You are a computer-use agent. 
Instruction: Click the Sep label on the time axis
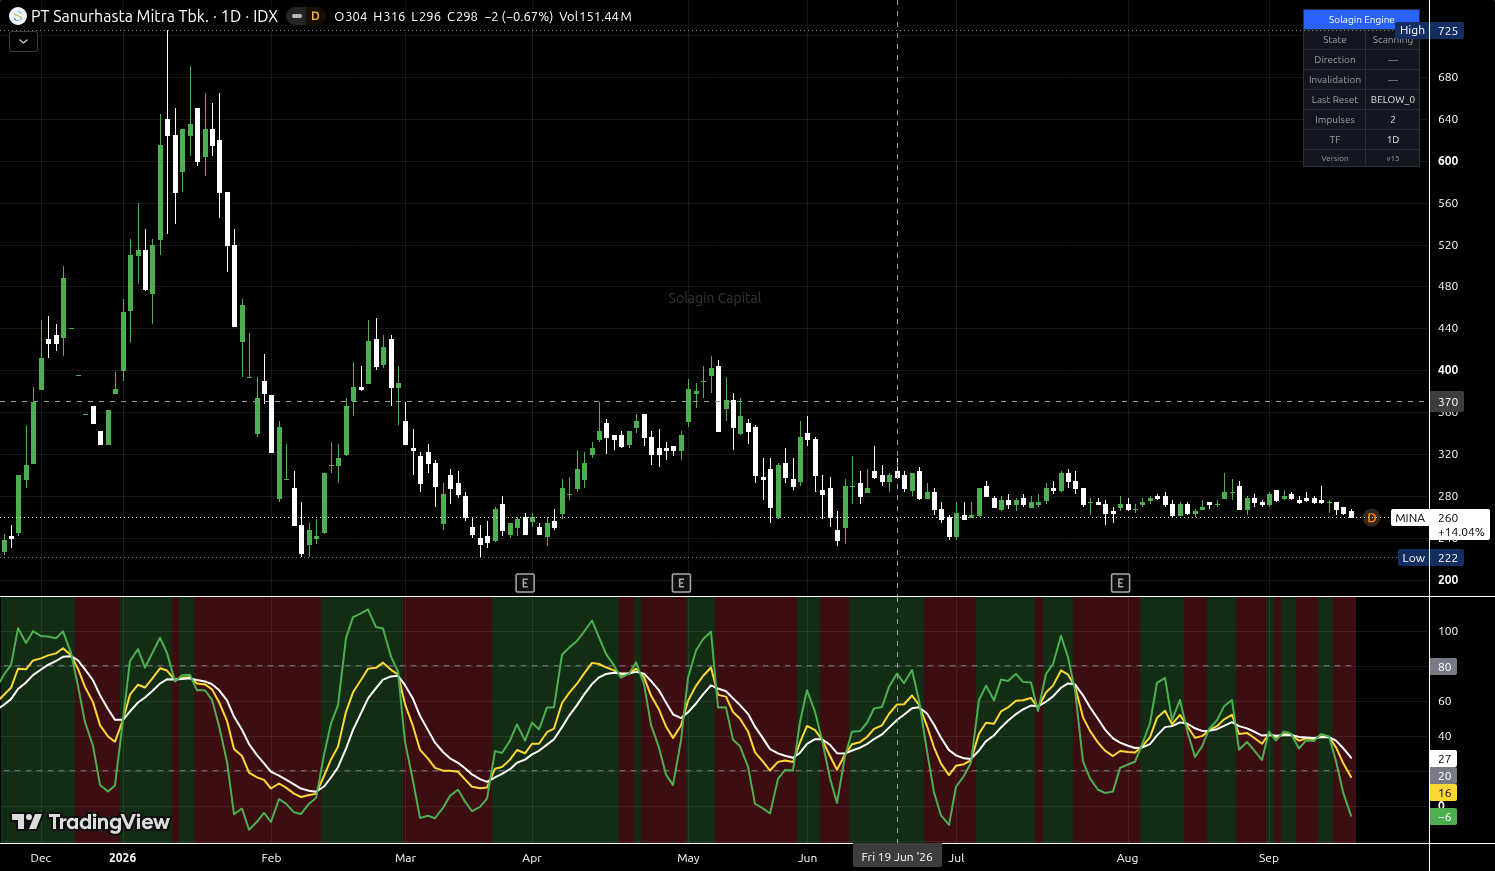tap(1268, 858)
